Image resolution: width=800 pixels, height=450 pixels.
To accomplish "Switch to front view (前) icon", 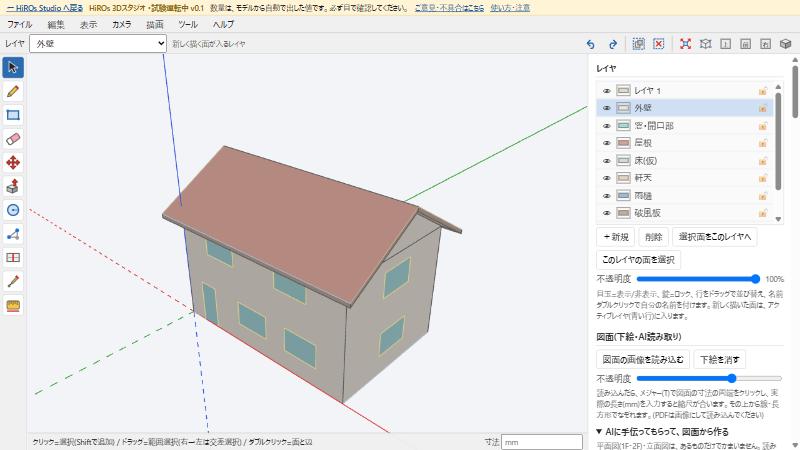I will (745, 44).
